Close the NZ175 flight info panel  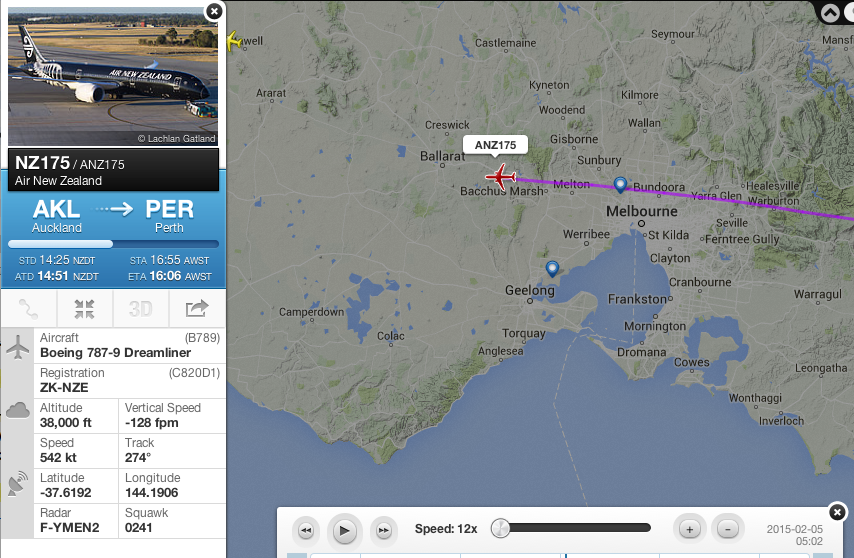pyautogui.click(x=214, y=11)
